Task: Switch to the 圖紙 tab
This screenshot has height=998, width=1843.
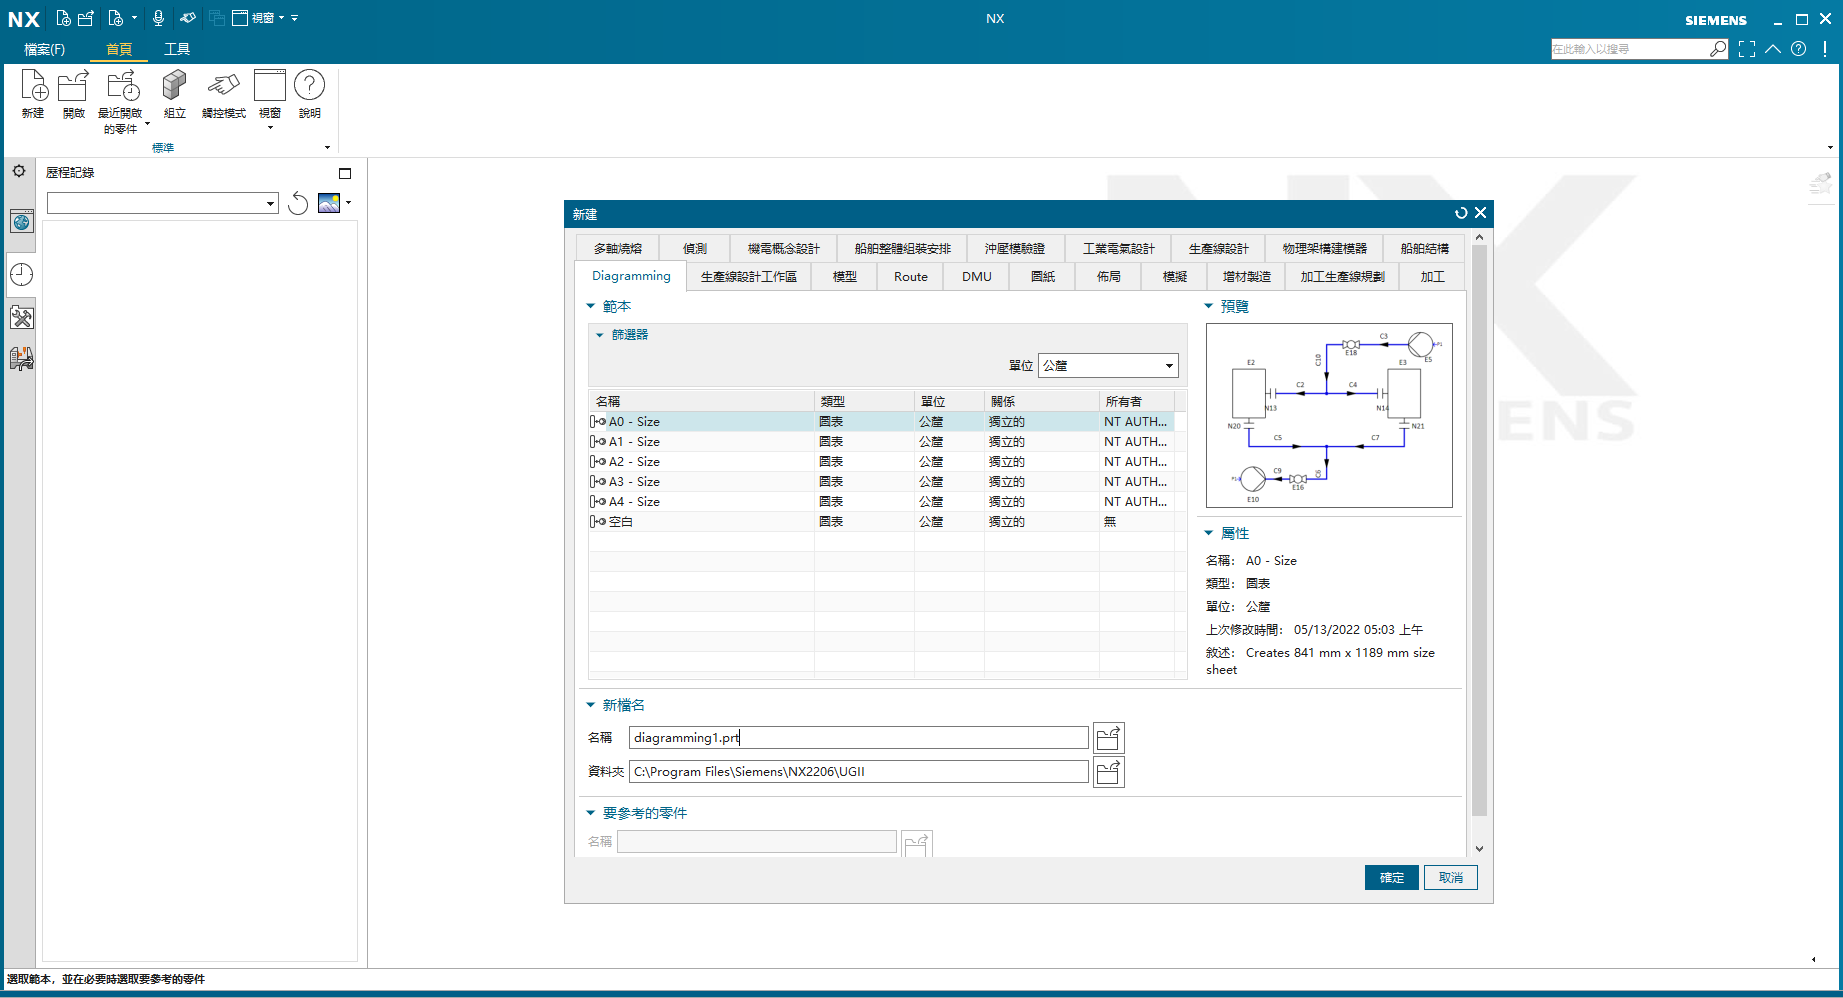Action: 1042,277
